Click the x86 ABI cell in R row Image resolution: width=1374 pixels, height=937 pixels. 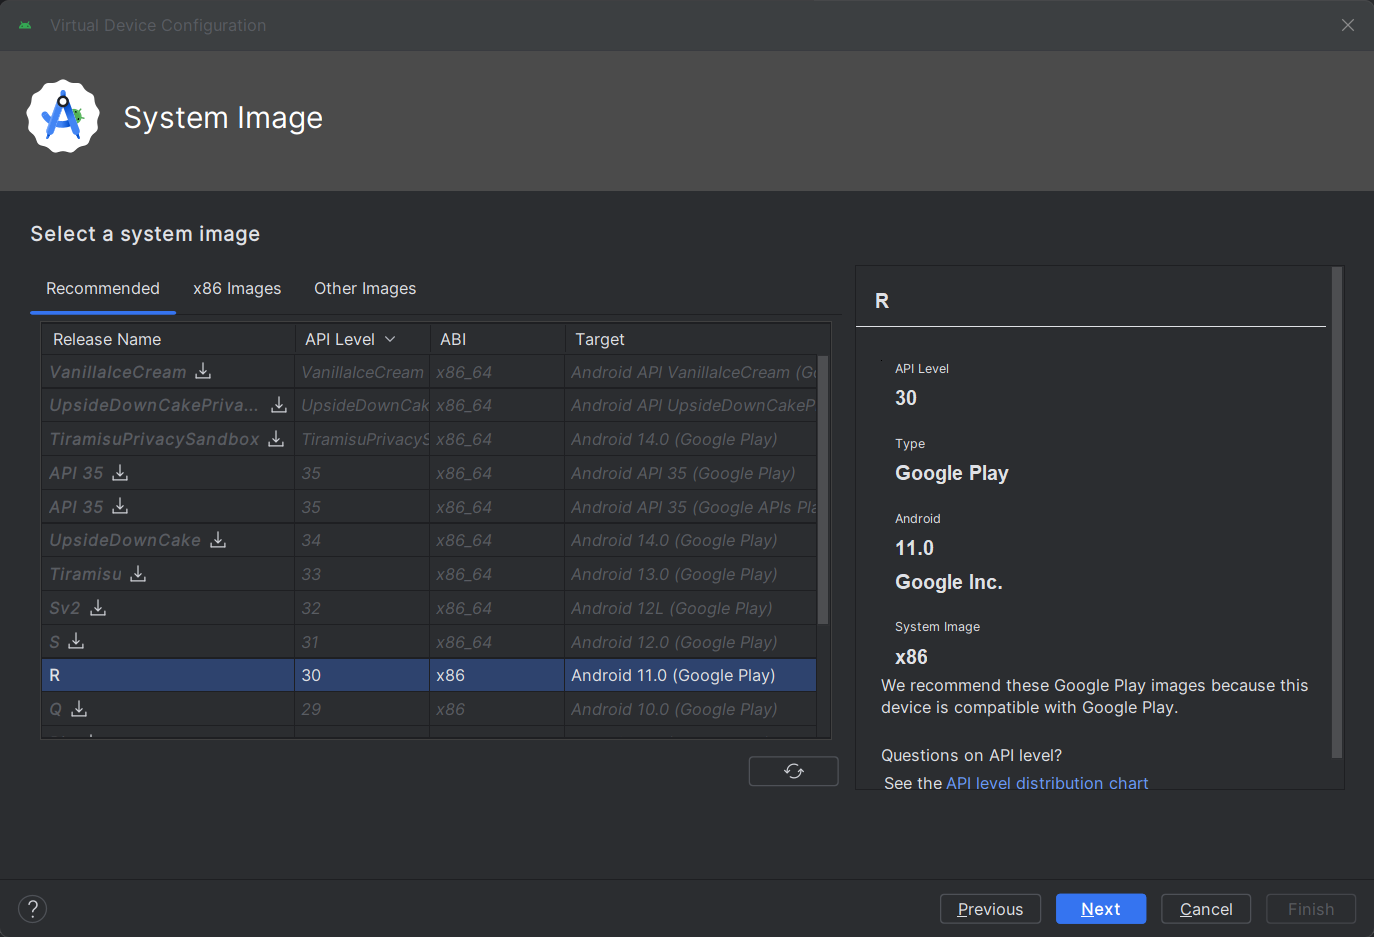tap(497, 675)
